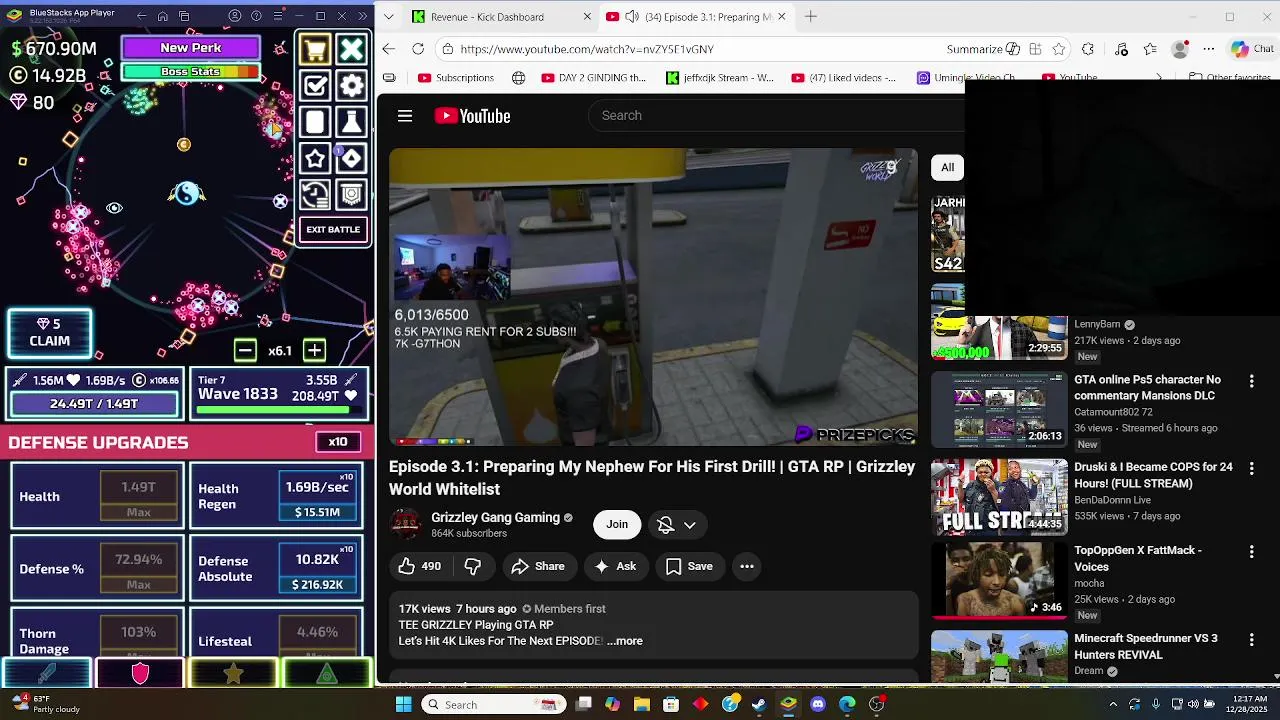Screen dimensions: 1280x720
Task: Open the diamond modules icon with notification badge
Action: tap(351, 158)
